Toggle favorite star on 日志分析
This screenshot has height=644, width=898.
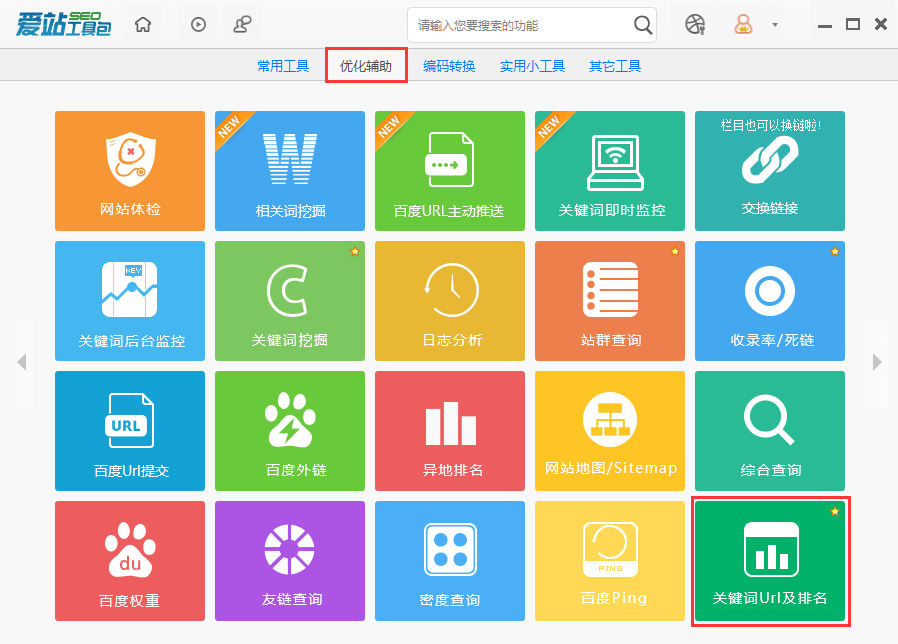coord(514,252)
